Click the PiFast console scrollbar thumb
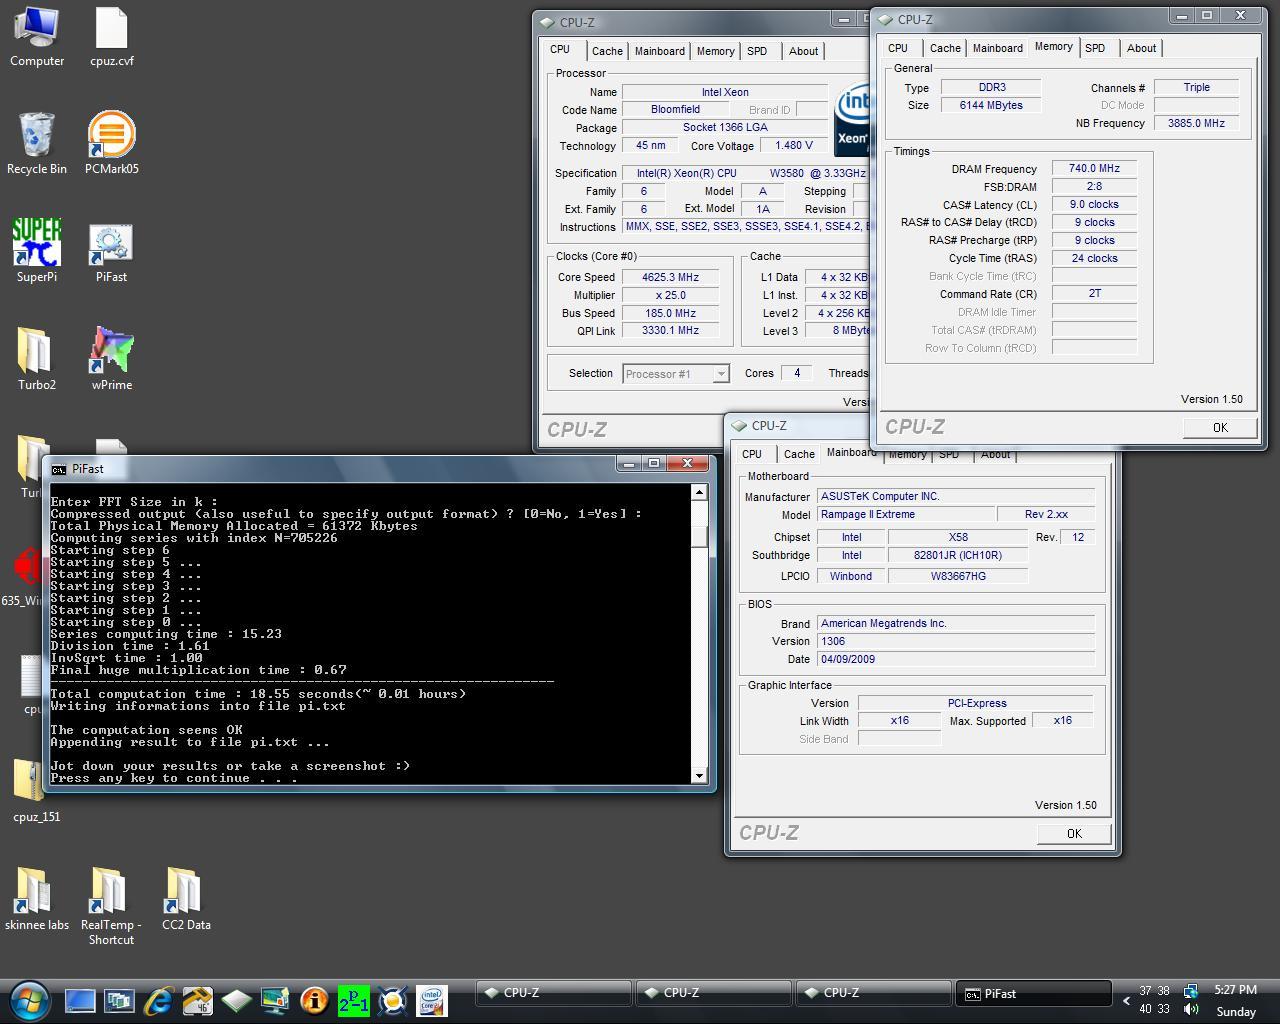The image size is (1280, 1024). tap(699, 535)
